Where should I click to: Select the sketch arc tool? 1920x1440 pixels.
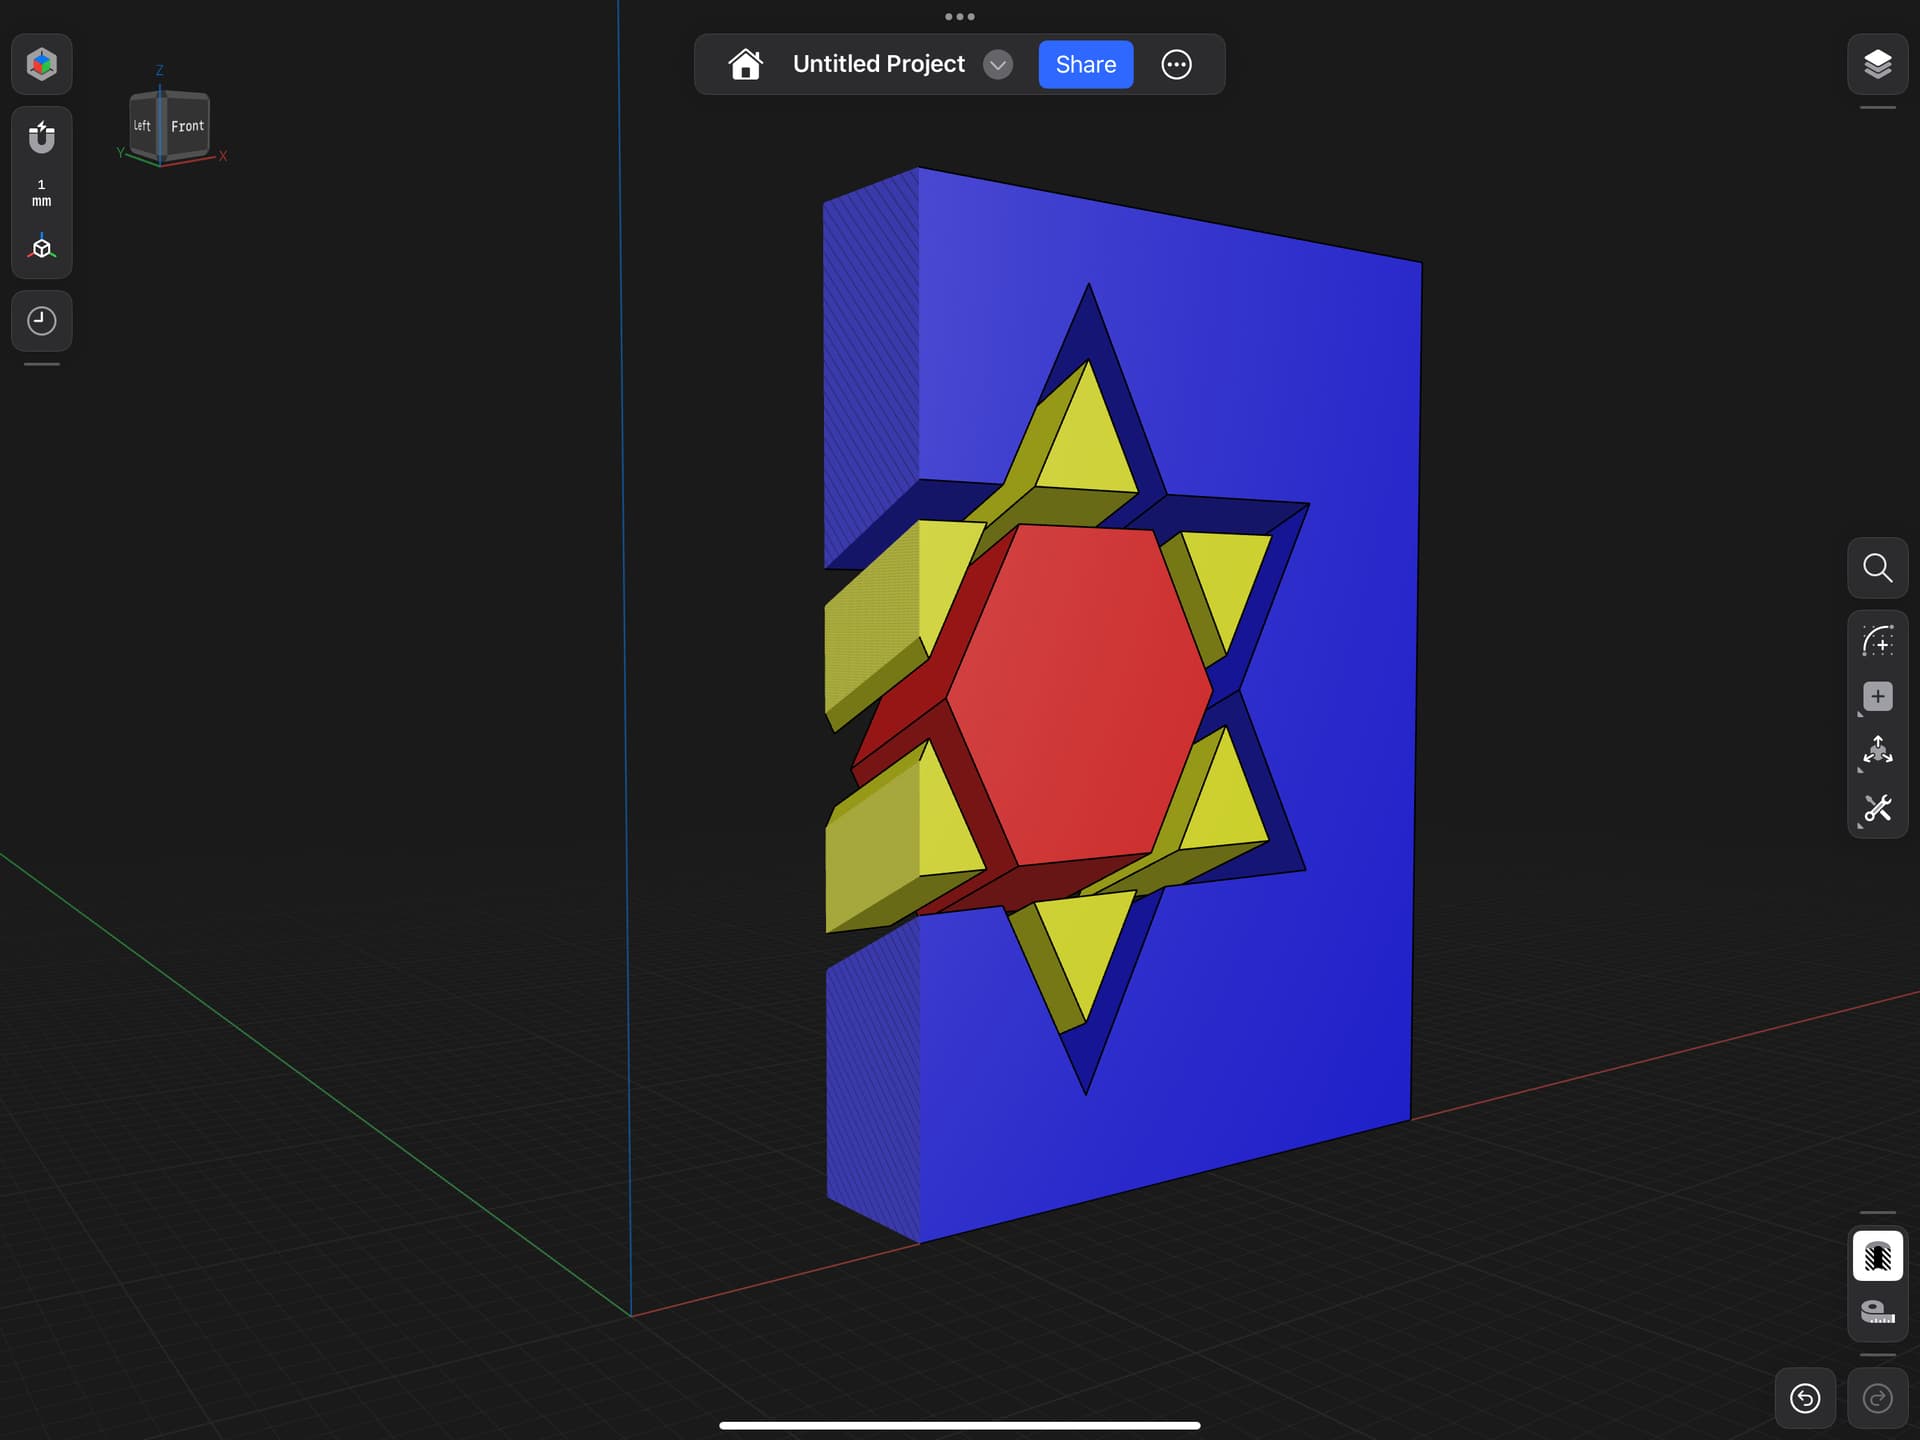(1877, 641)
